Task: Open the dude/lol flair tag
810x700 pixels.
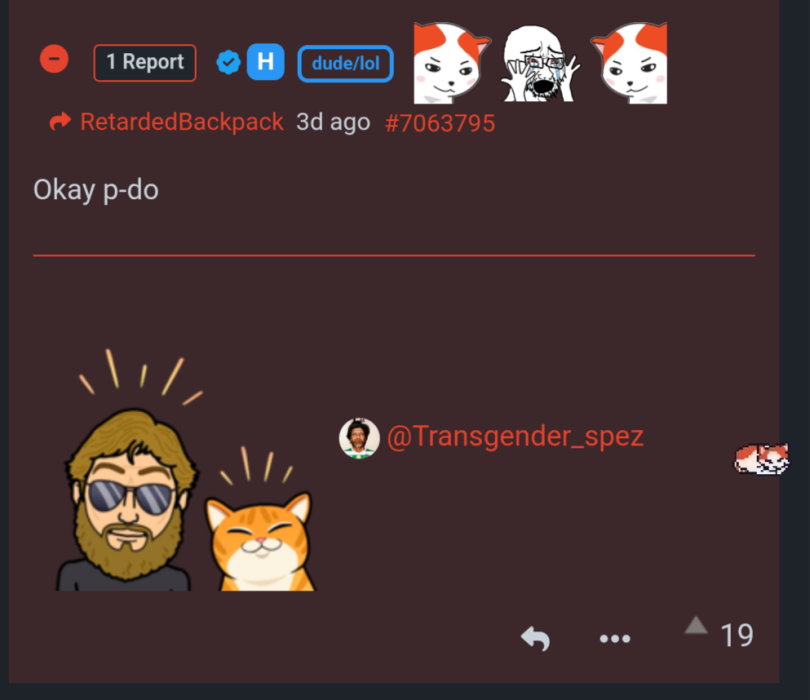Action: point(346,64)
